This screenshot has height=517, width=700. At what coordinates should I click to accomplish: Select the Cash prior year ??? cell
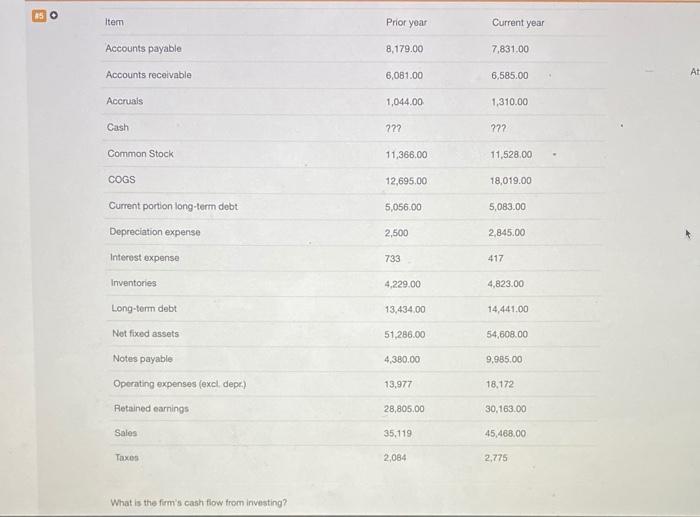click(393, 129)
